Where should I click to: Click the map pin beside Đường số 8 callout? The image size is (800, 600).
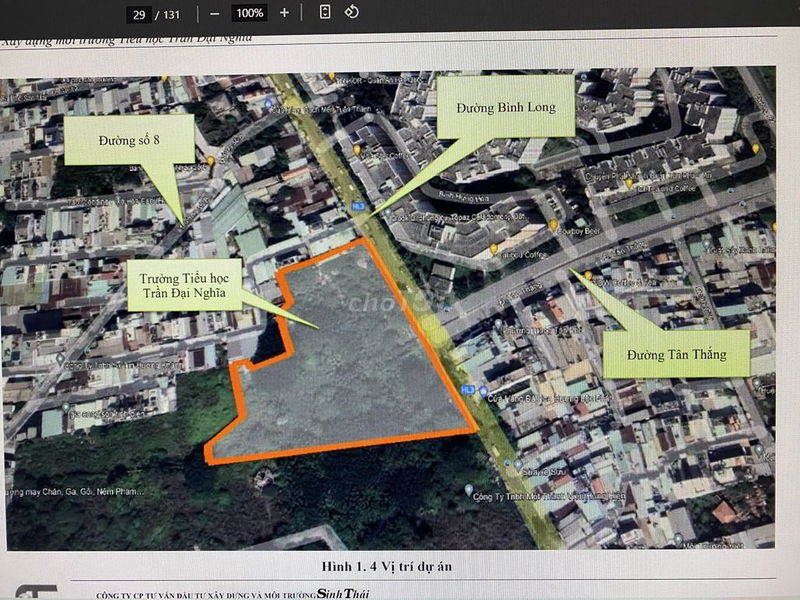click(x=211, y=161)
